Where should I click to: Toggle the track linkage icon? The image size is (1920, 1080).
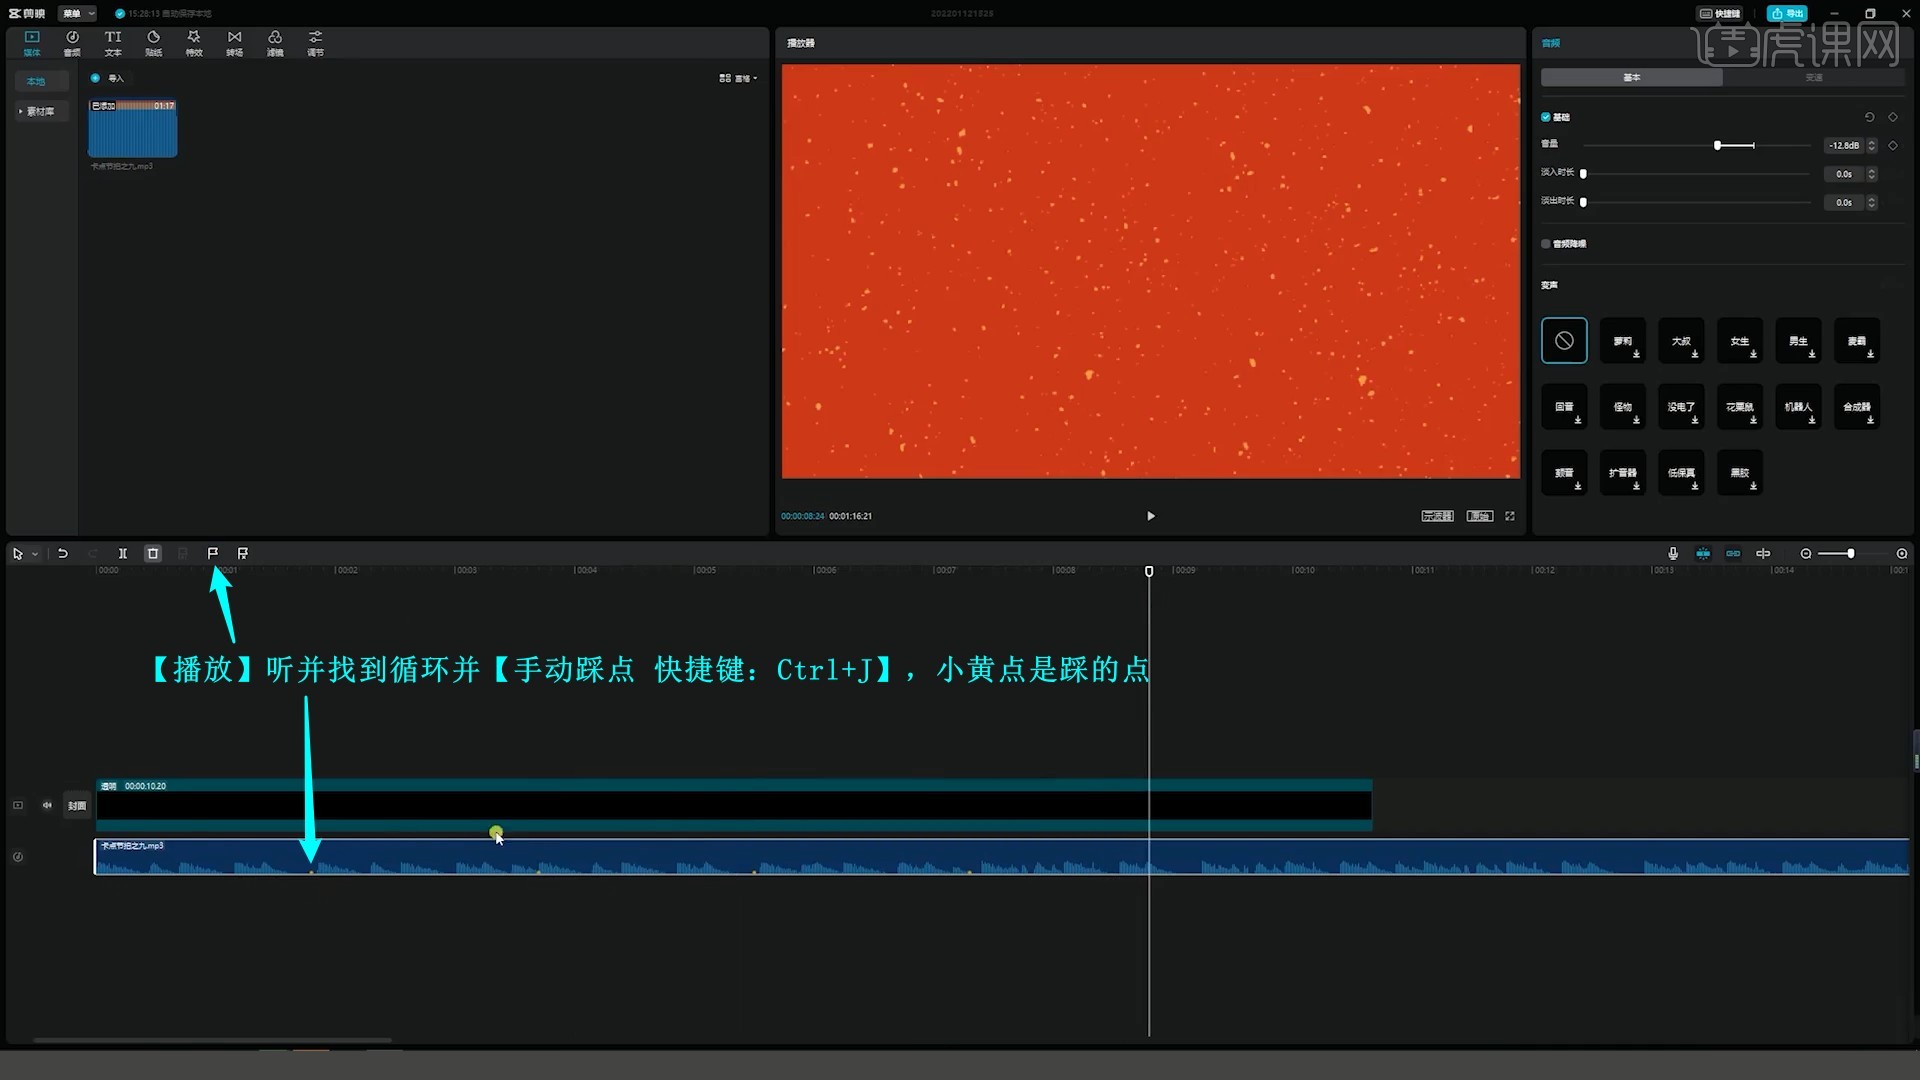[1733, 553]
